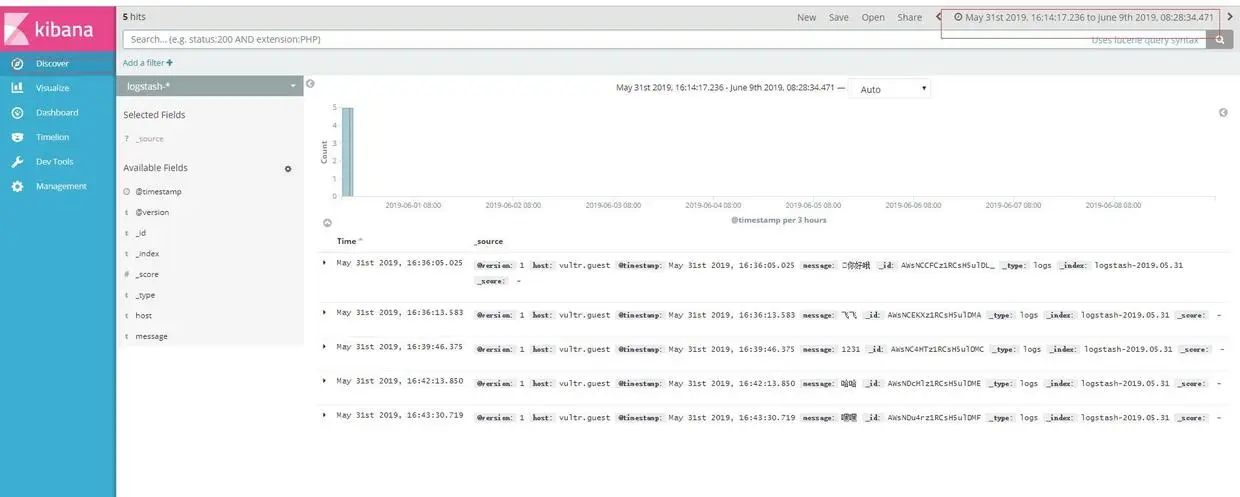Collapse the field sidebar with the arrow
The image size is (1240, 497).
tap(310, 84)
